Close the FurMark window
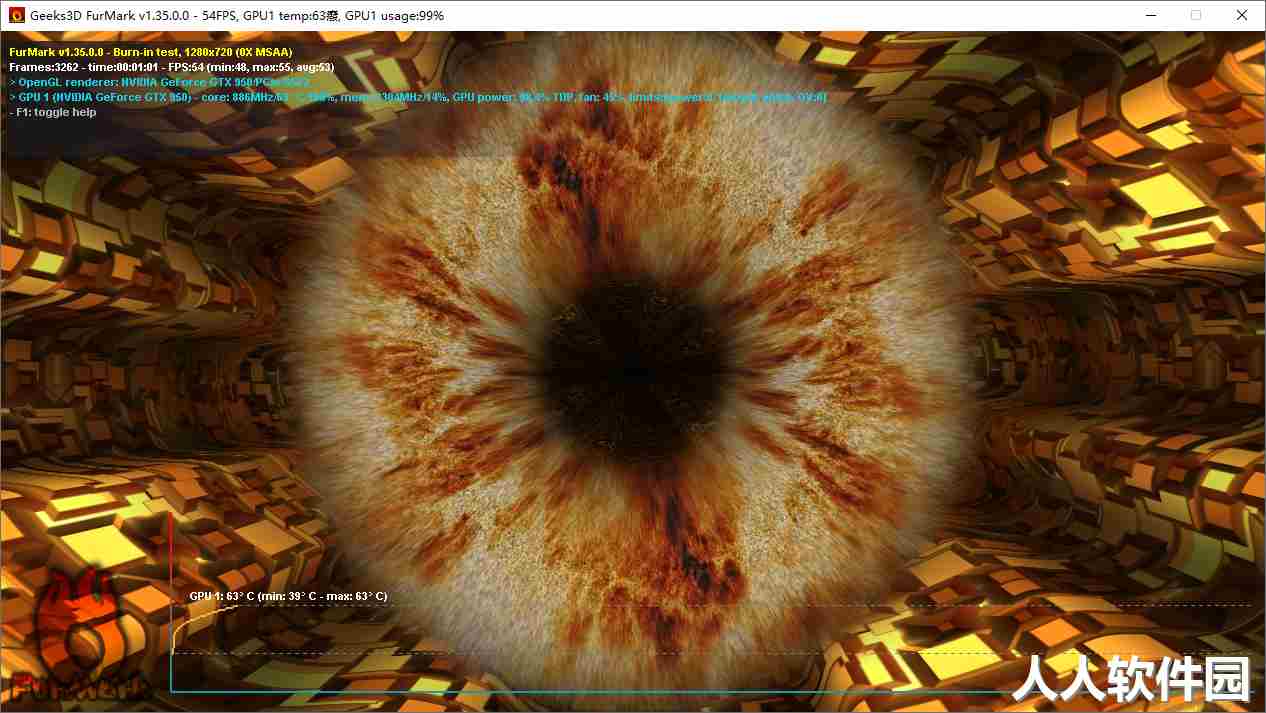This screenshot has width=1266, height=713. pos(1242,15)
